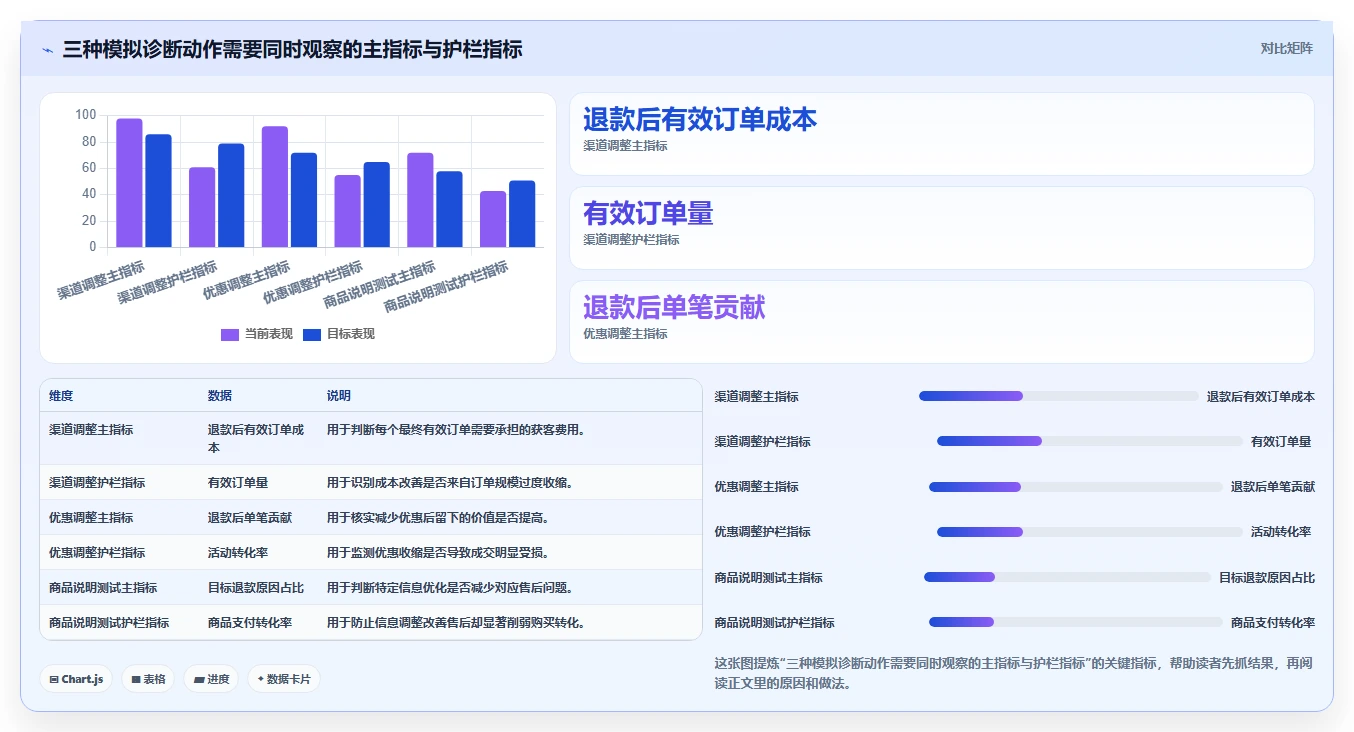This screenshot has width=1354, height=732.
Task: Click the purple 当前表现 bar for 商品说明测试护栏指标
Action: [493, 219]
